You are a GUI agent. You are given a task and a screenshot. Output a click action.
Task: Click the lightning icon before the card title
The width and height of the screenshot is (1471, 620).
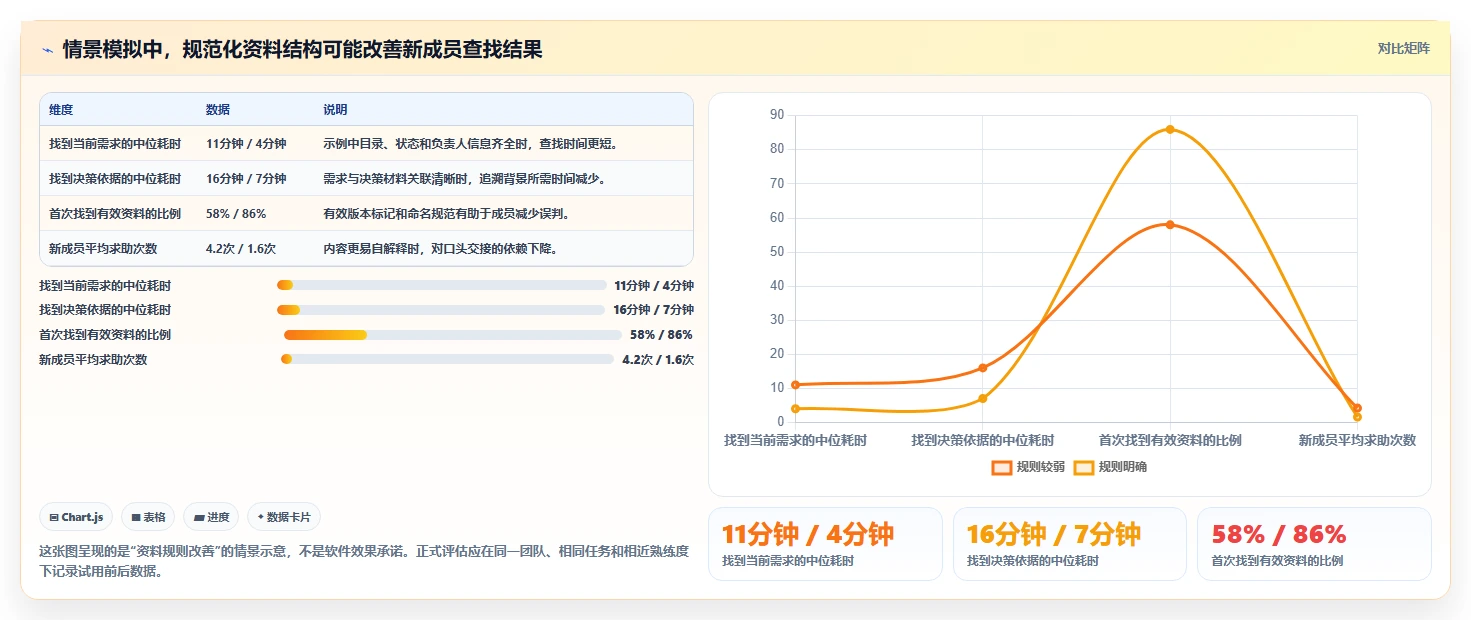click(x=47, y=49)
